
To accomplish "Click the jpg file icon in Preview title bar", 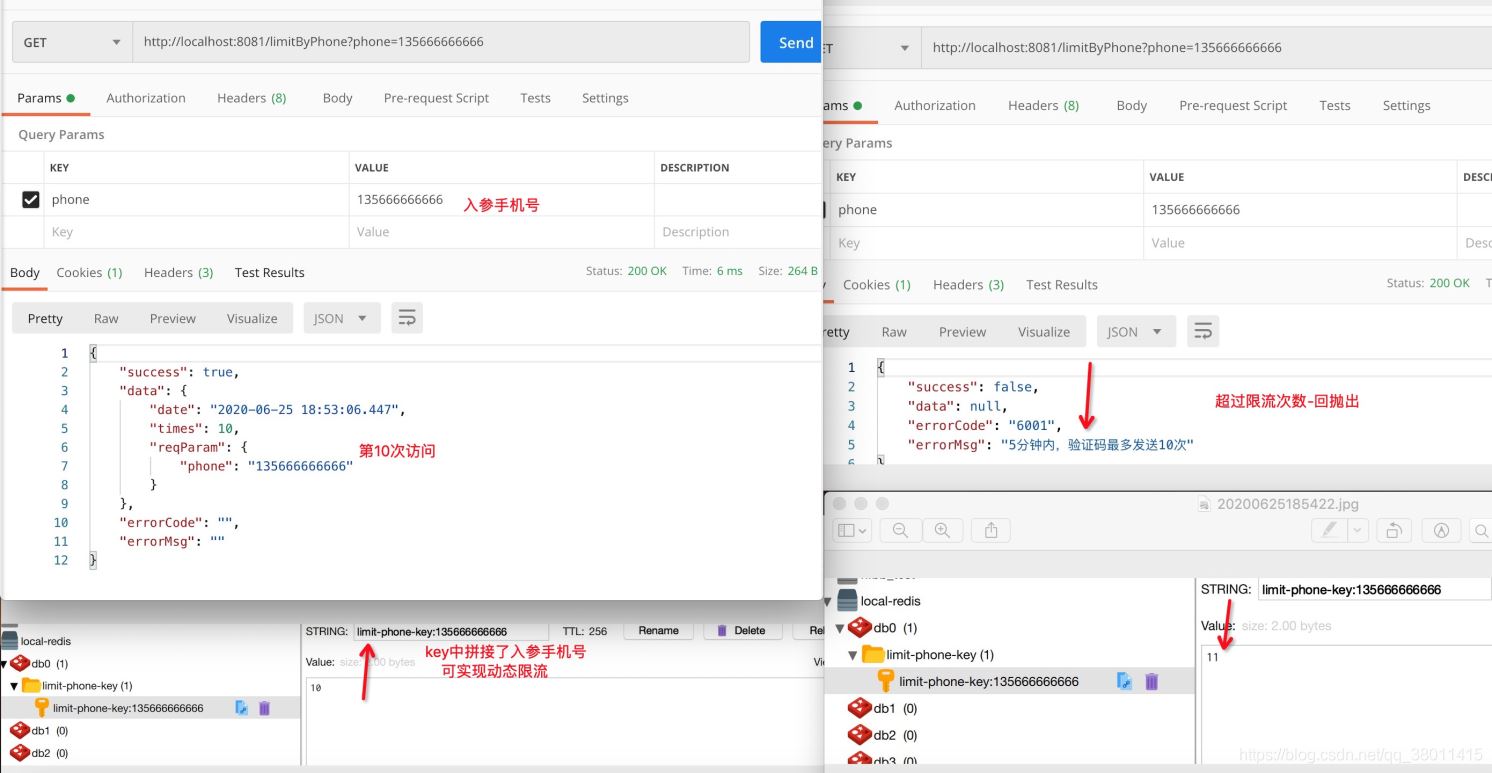I will coord(1205,504).
